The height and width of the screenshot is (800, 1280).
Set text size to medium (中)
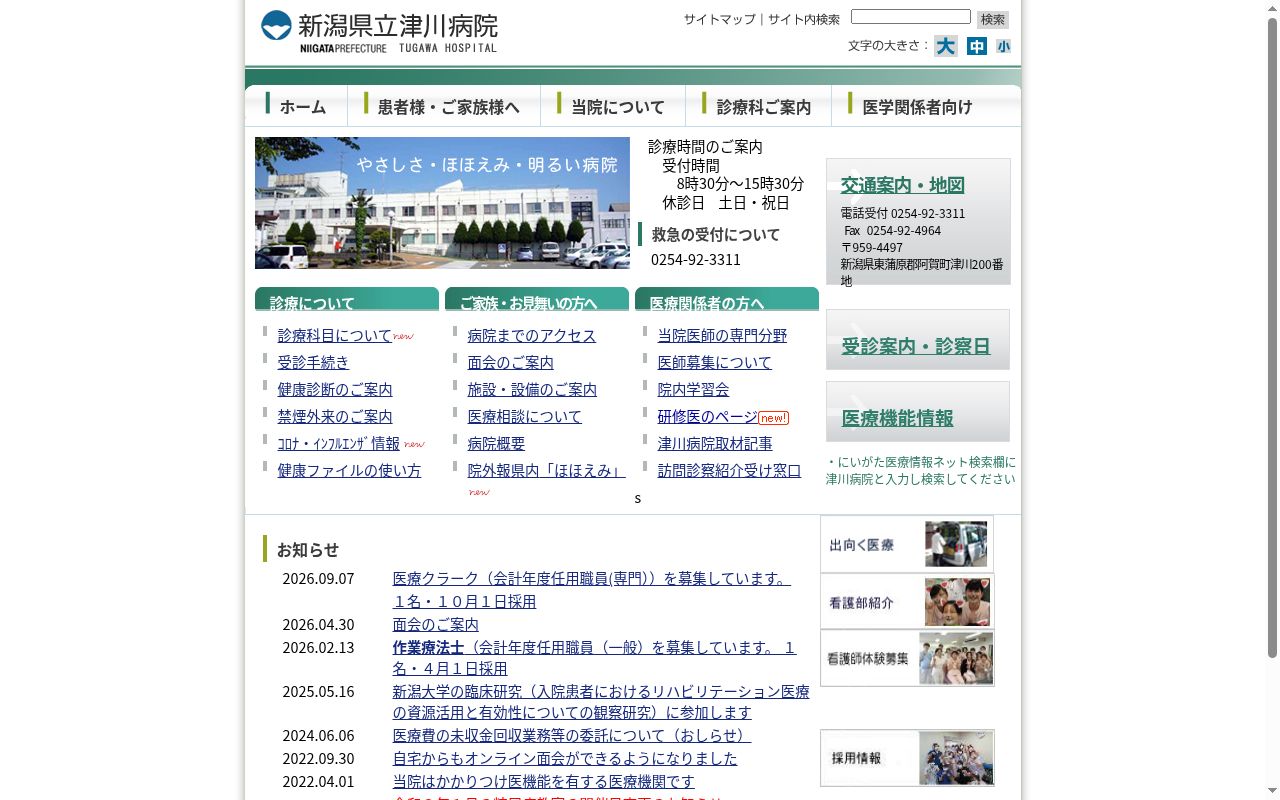coord(977,46)
